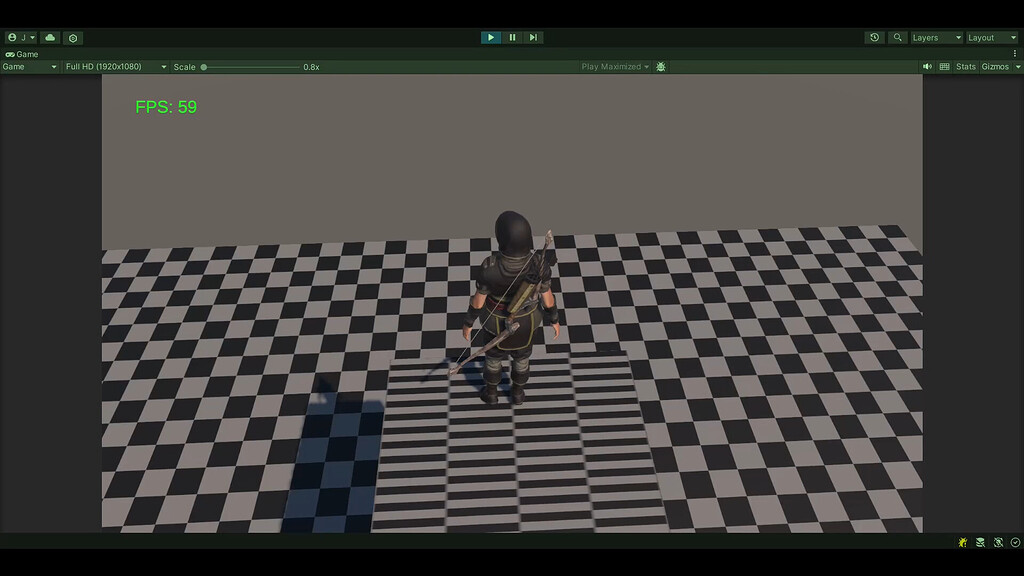Toggle the Stats overlay

(x=967, y=67)
